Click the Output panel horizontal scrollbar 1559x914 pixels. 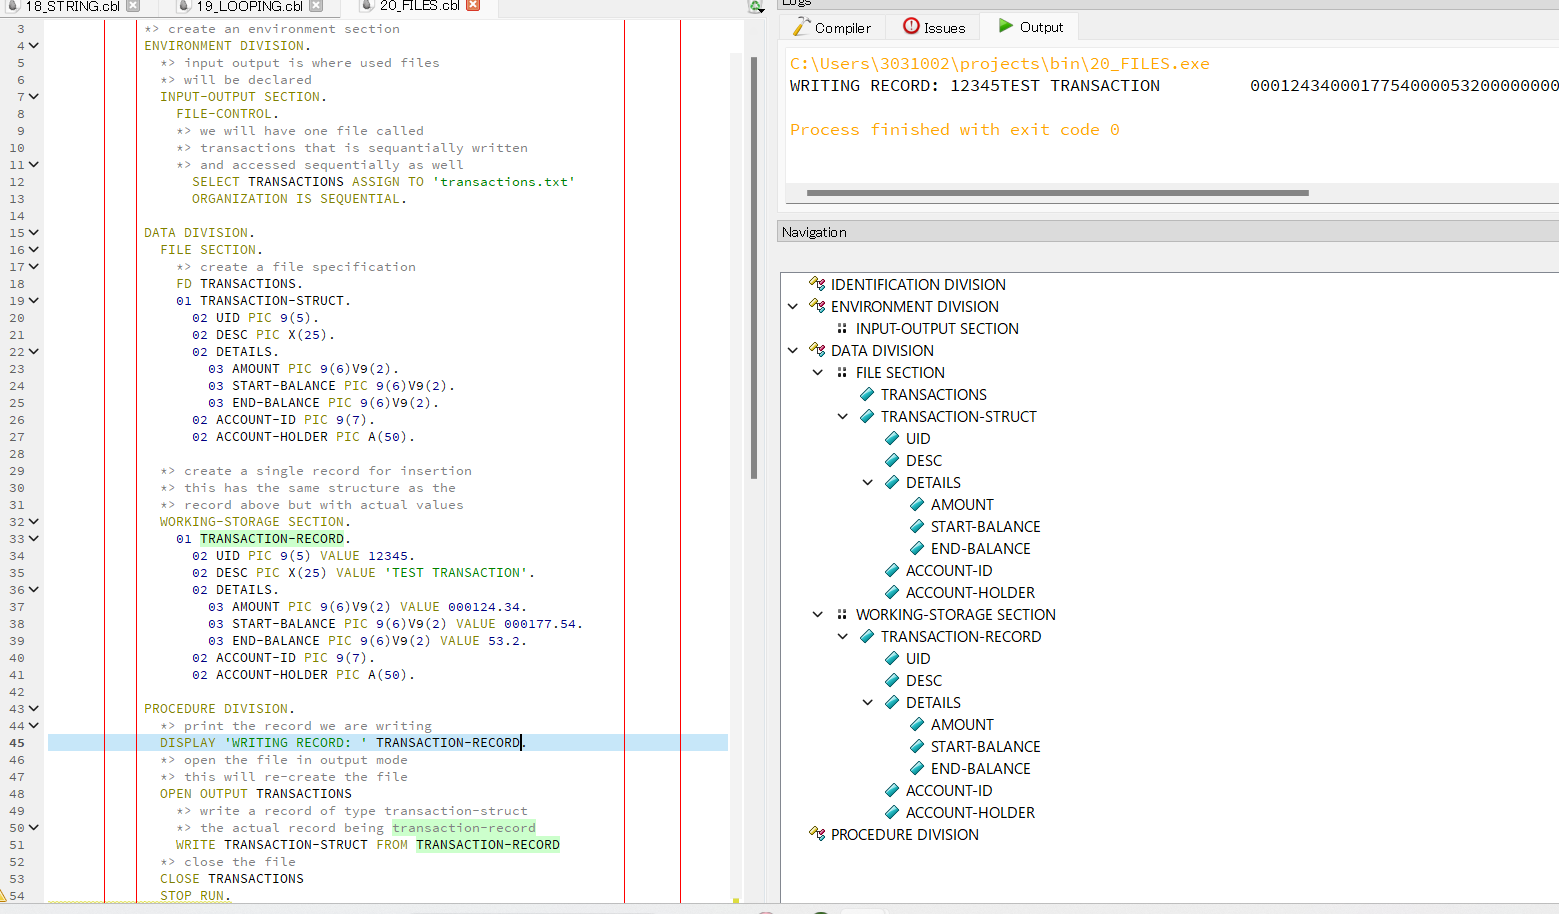(x=1057, y=193)
